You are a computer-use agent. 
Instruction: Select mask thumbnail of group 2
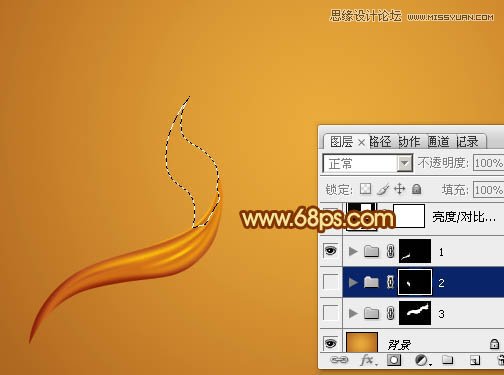pos(415,282)
